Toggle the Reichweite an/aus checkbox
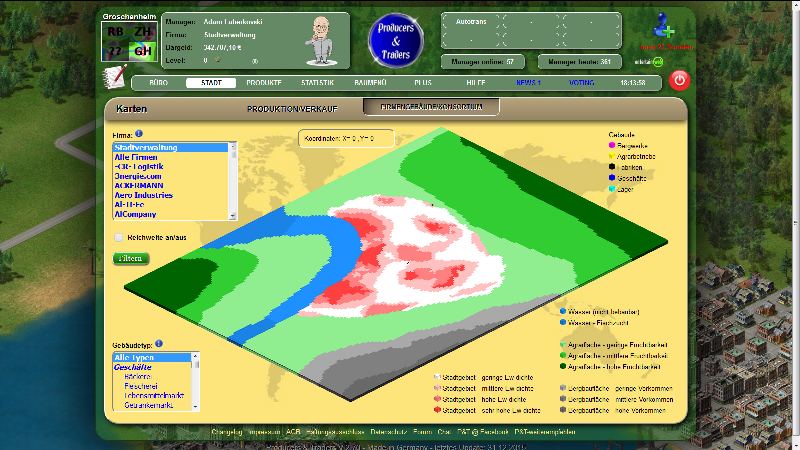 (x=119, y=238)
